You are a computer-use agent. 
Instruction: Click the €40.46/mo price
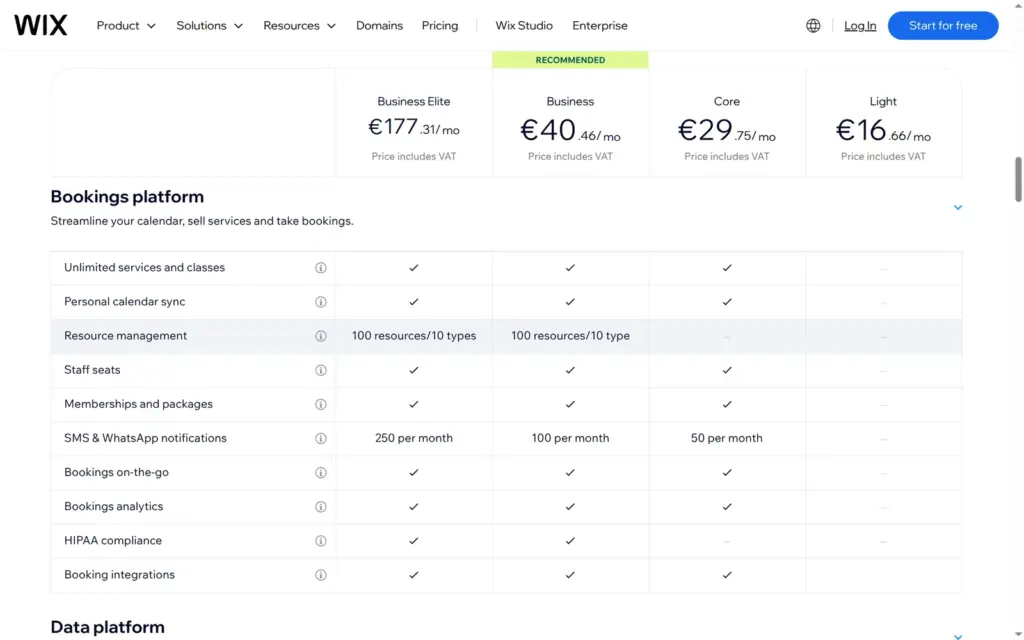click(570, 130)
